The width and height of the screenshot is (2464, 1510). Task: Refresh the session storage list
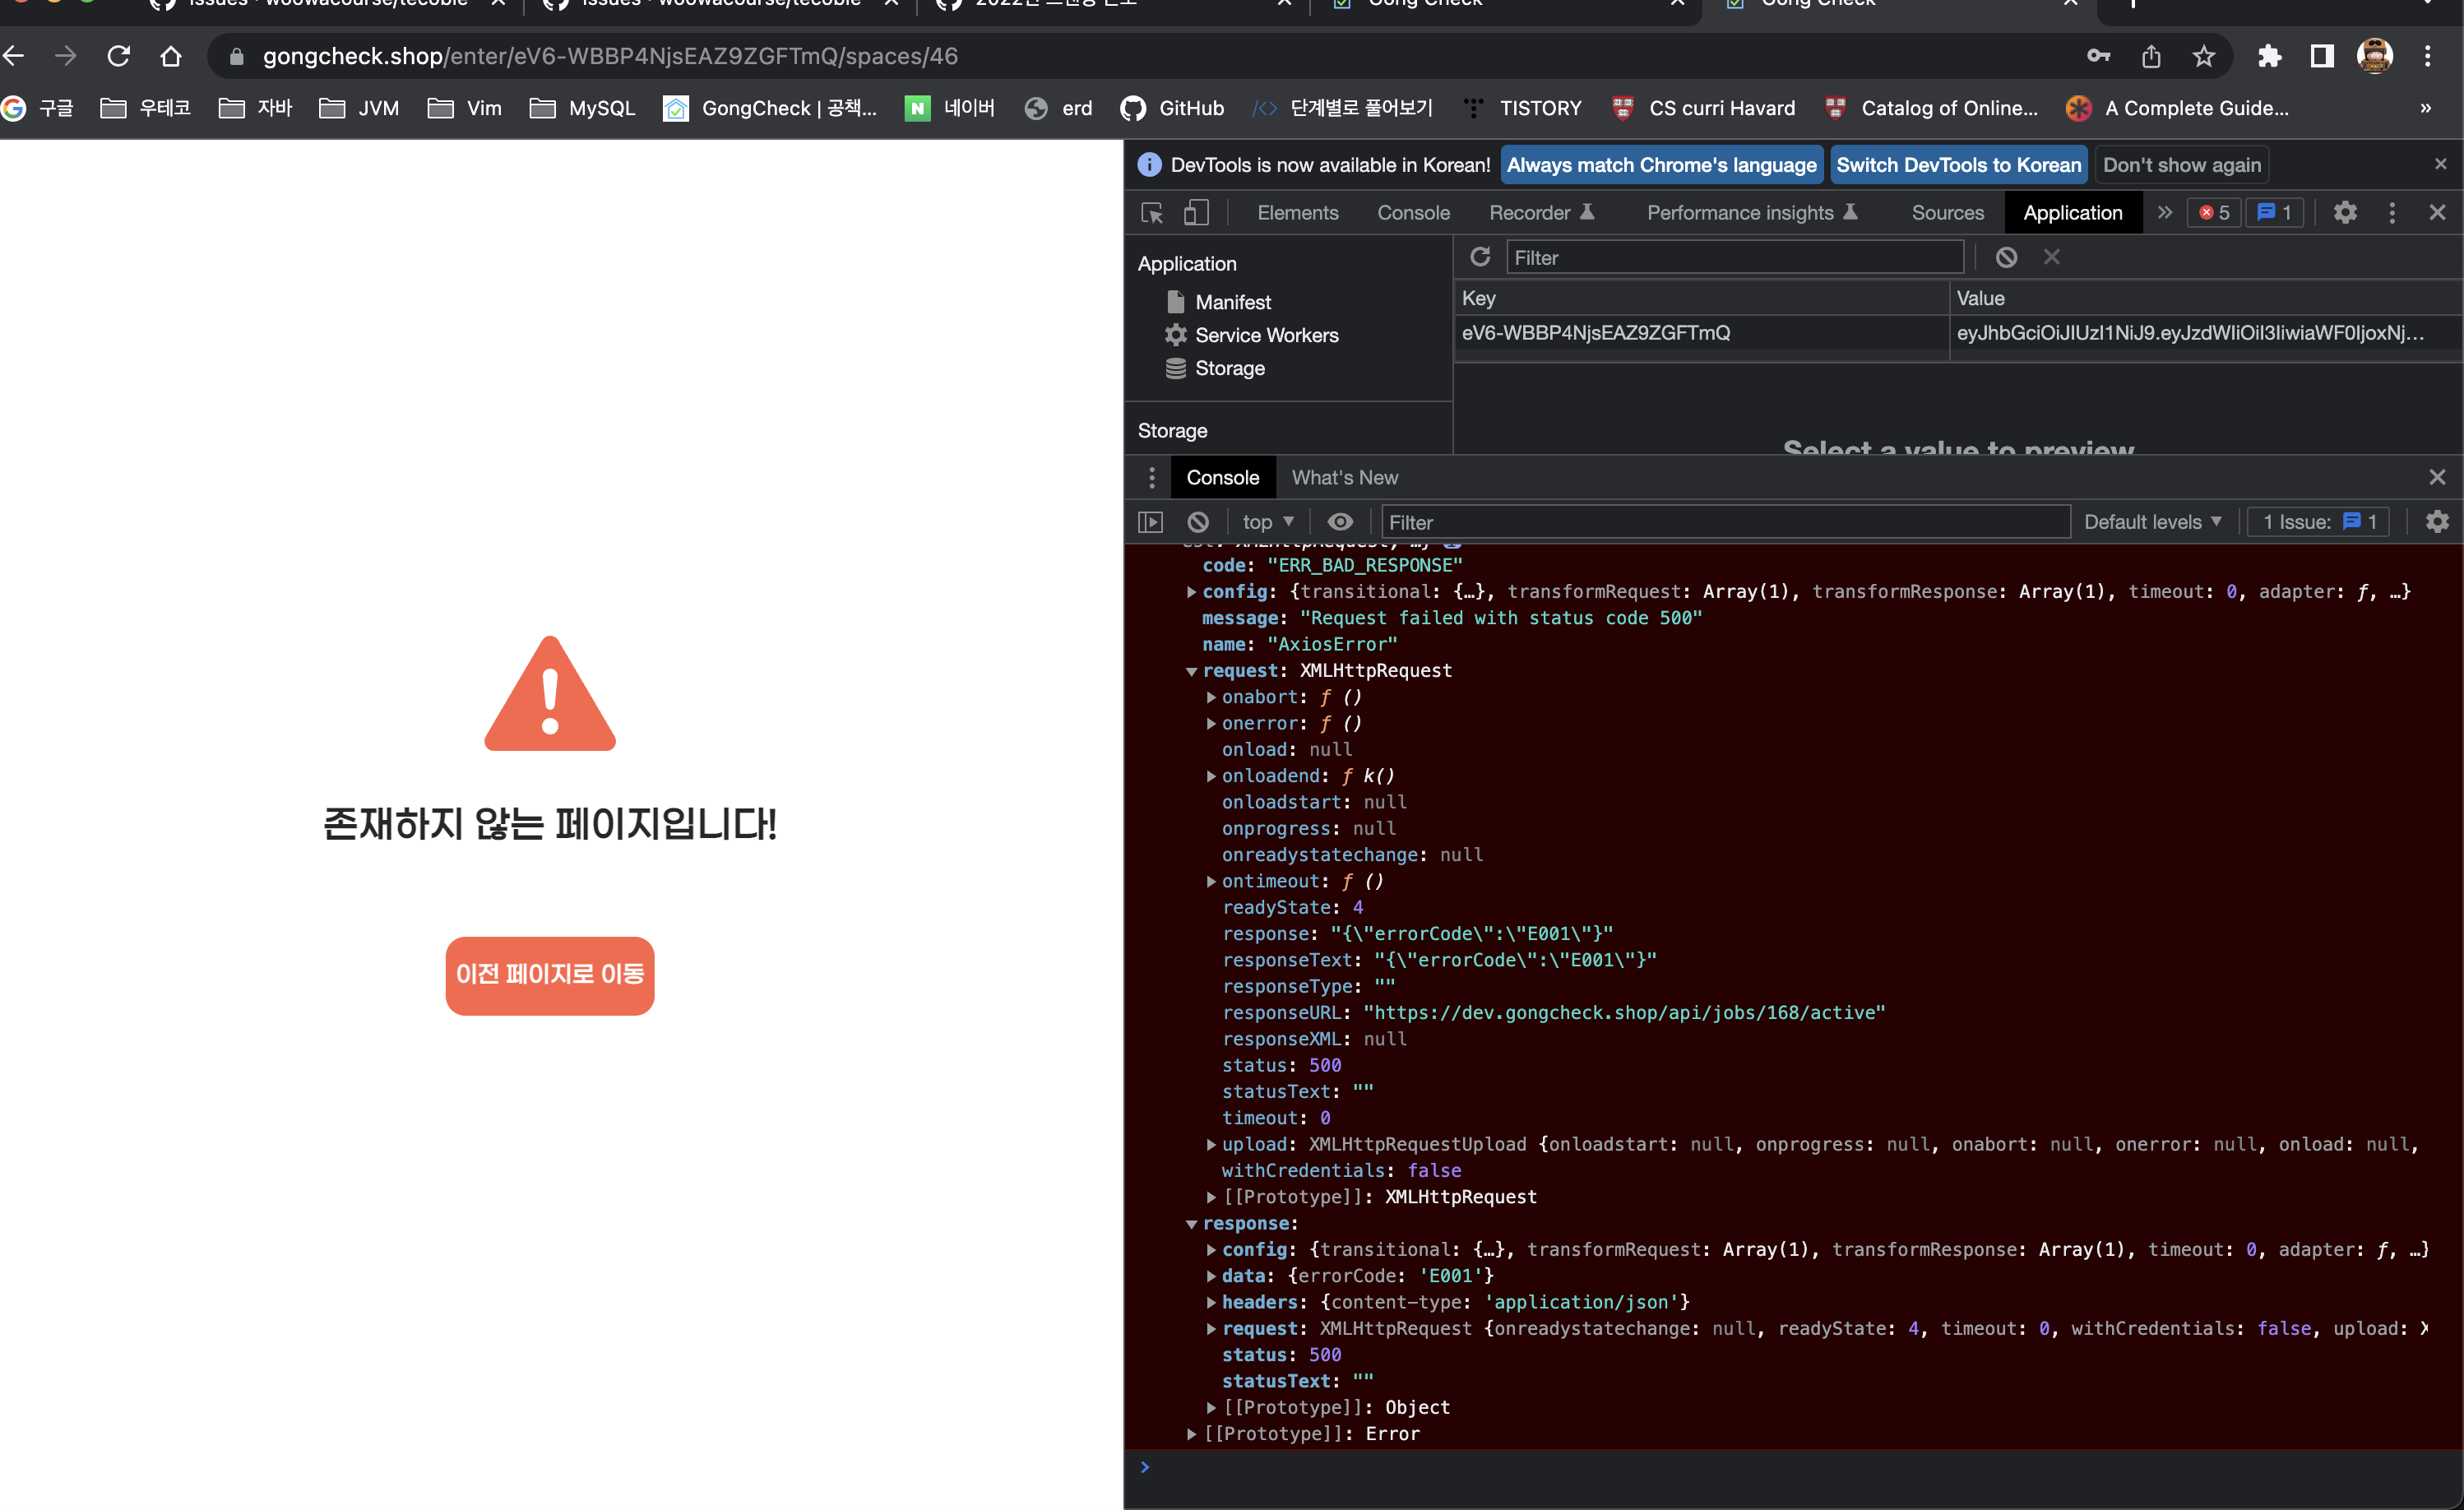[1480, 257]
